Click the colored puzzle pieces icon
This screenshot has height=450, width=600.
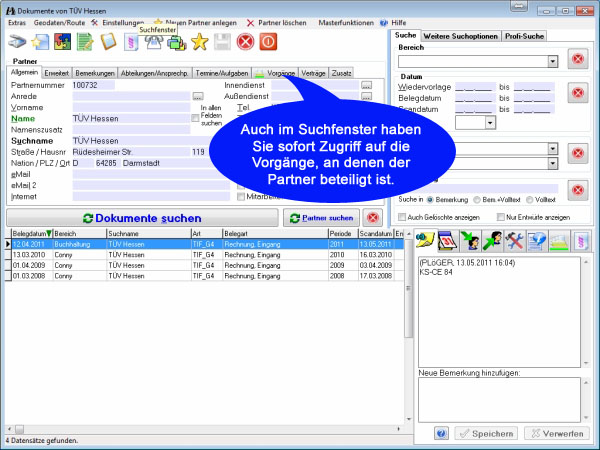(x=62, y=42)
